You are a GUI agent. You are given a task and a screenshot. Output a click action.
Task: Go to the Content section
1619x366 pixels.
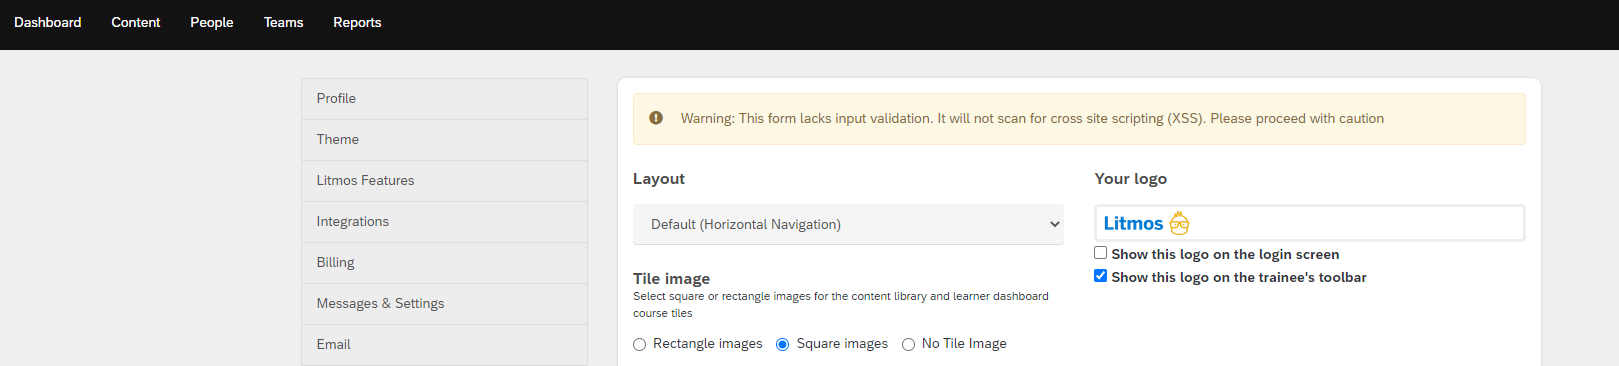tap(136, 22)
